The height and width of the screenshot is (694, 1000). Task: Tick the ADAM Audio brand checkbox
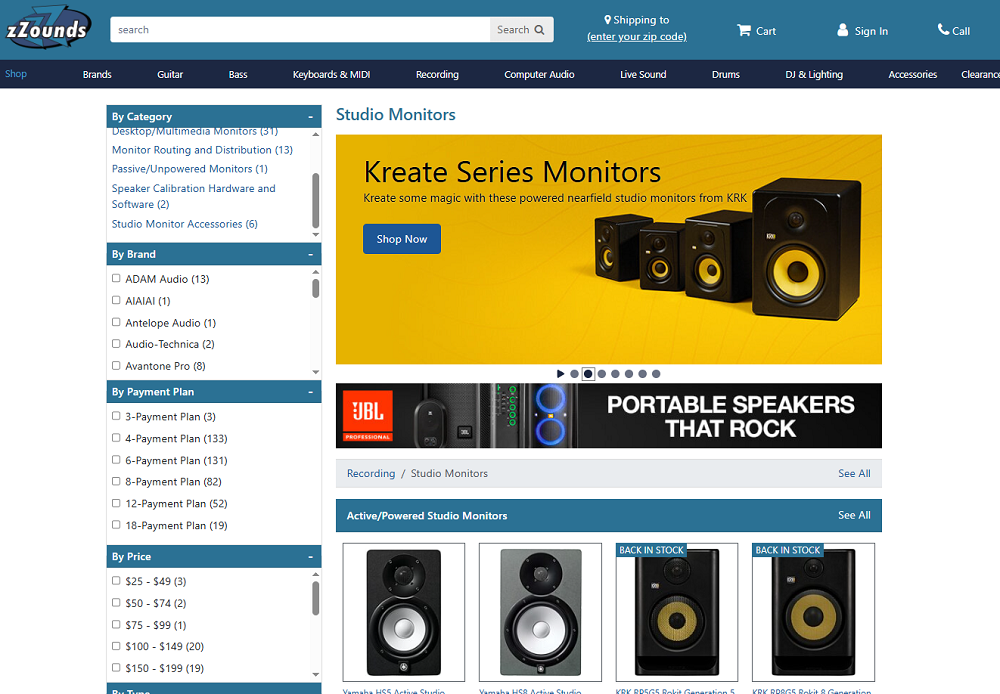pos(116,278)
